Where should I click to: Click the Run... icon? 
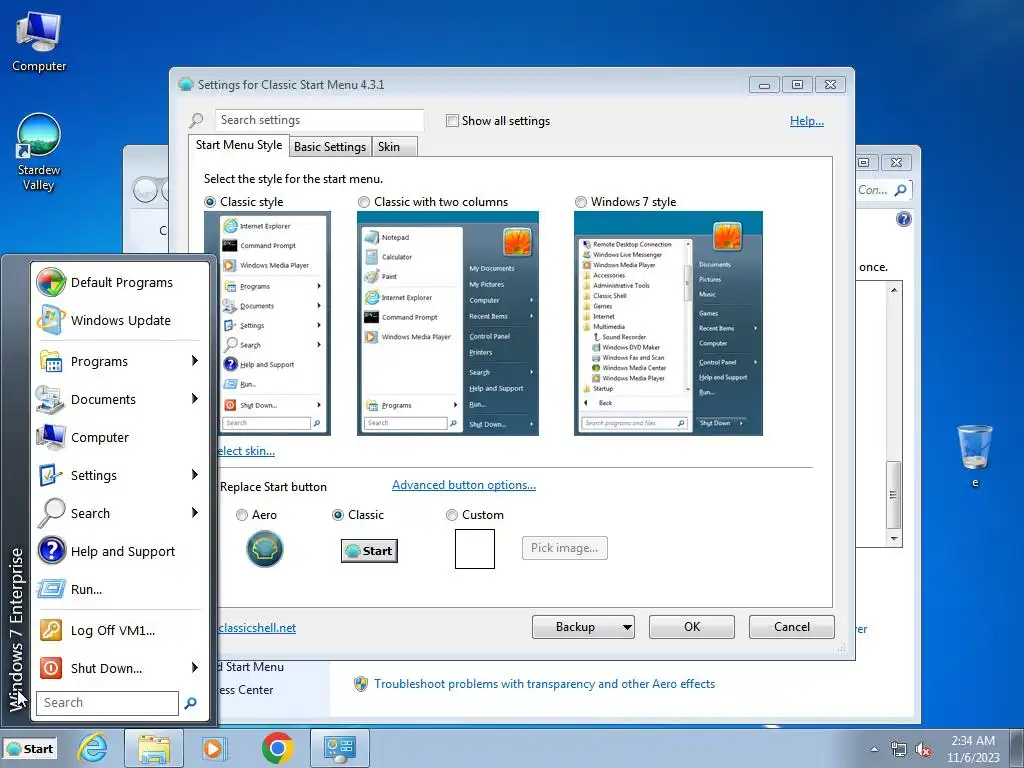click(51, 588)
